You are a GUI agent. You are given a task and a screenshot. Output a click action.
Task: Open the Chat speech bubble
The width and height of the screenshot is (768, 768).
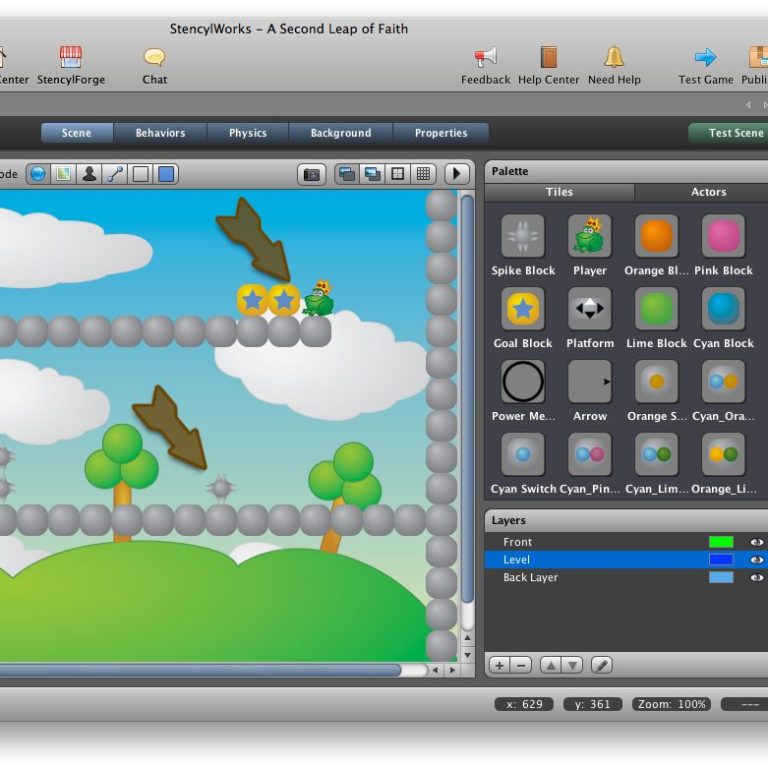point(154,65)
